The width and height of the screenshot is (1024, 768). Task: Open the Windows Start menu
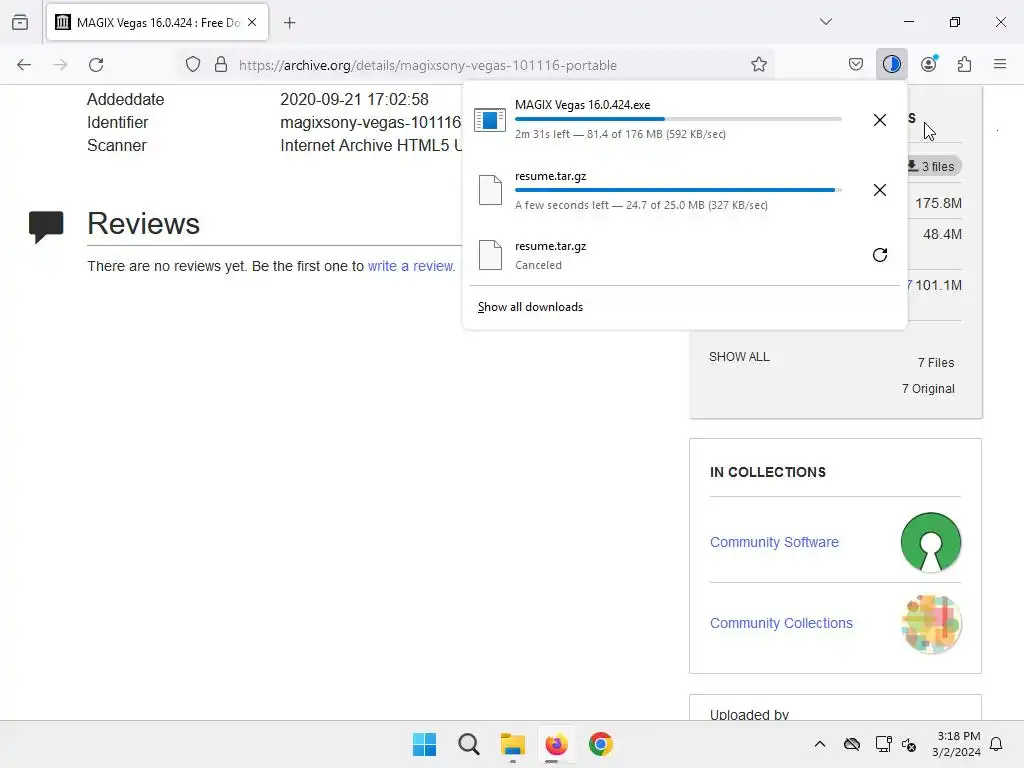point(424,744)
